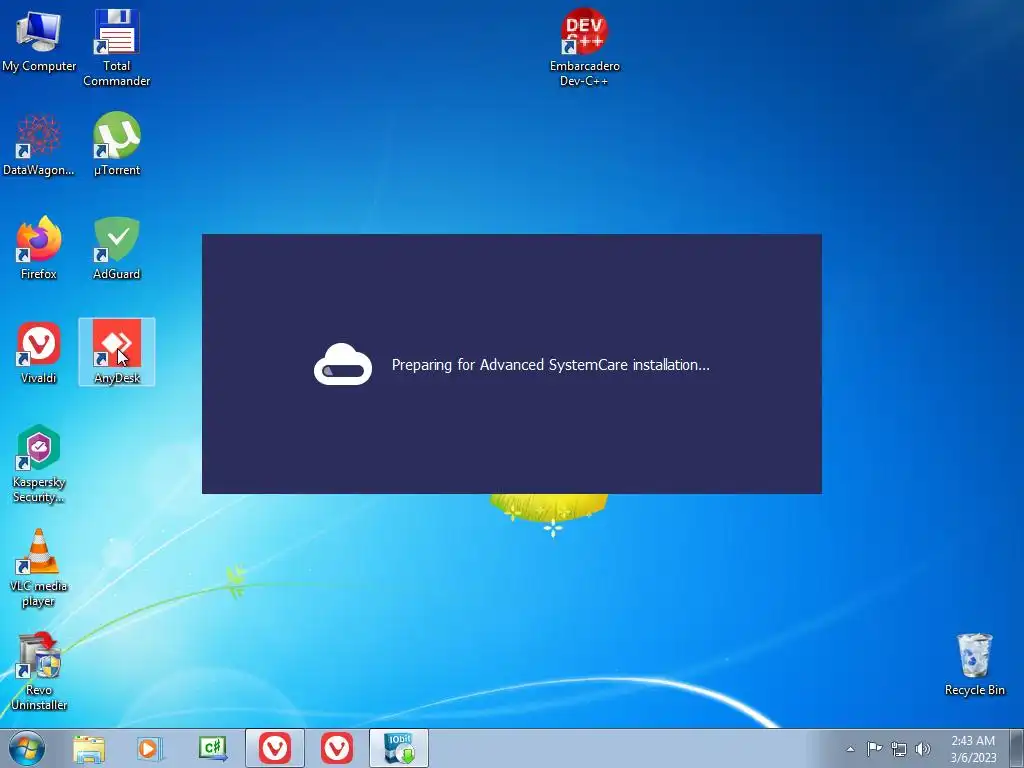Open the volume speaker tray icon
Screen dimensions: 1024x768
click(923, 749)
